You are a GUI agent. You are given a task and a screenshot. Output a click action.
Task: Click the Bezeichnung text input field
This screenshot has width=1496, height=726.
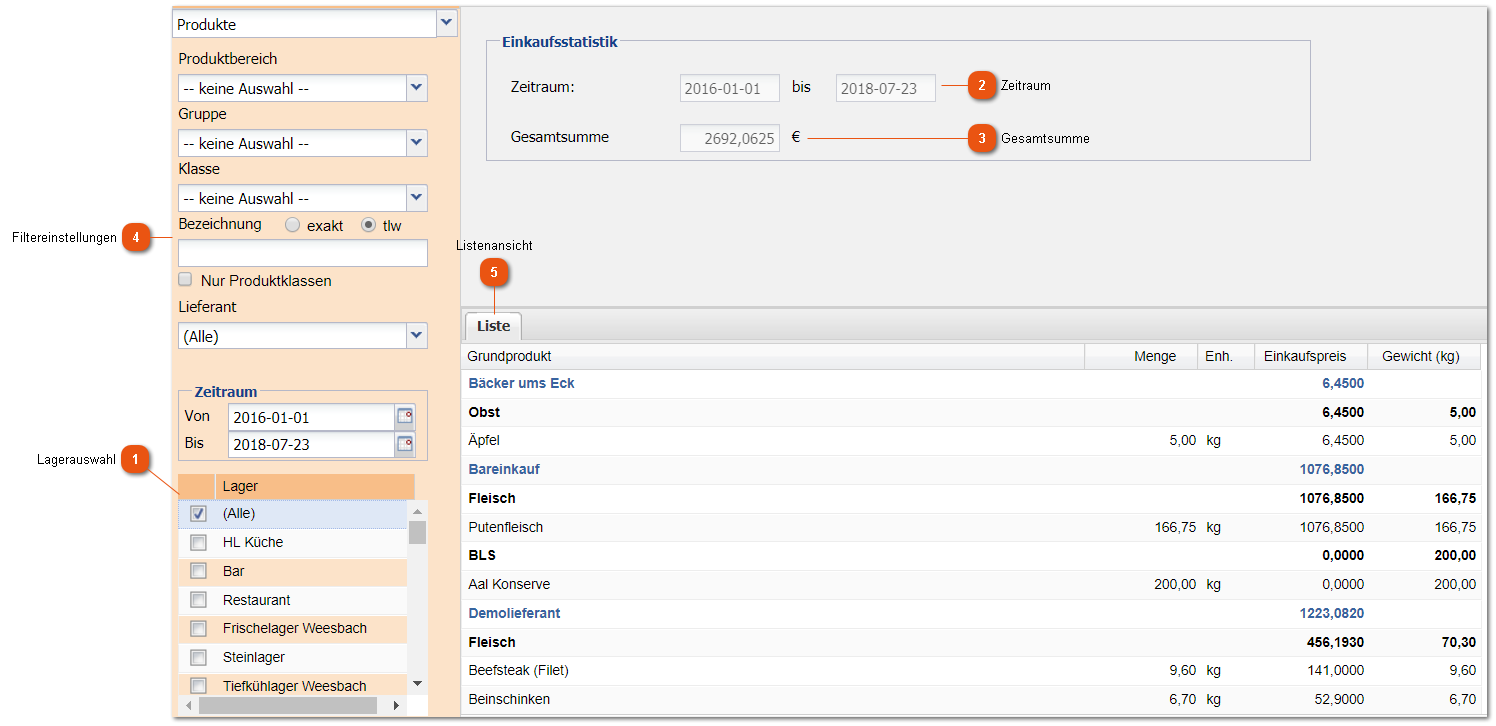[x=303, y=253]
